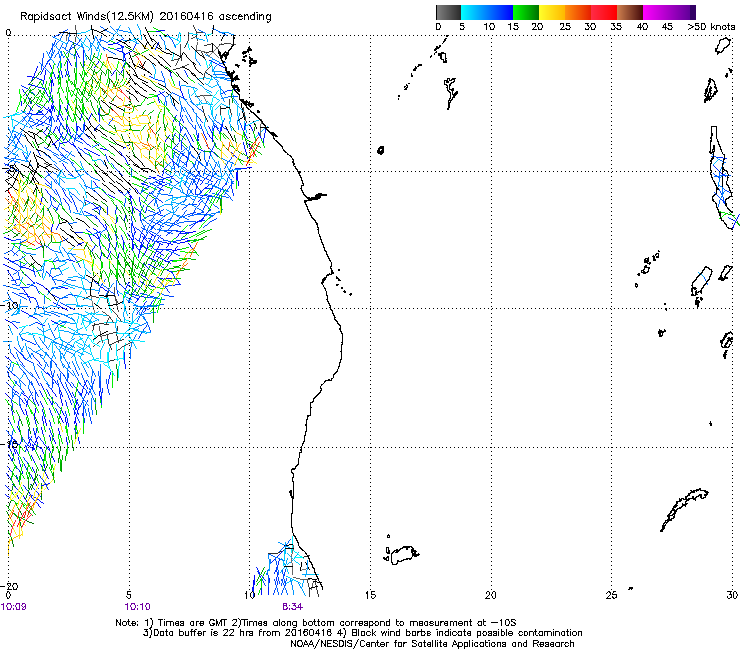This screenshot has height=650, width=740.
Task: Click the title 'Rapidsact Winds(12.5KM) 20160416 ascending'
Action: pyautogui.click(x=146, y=17)
